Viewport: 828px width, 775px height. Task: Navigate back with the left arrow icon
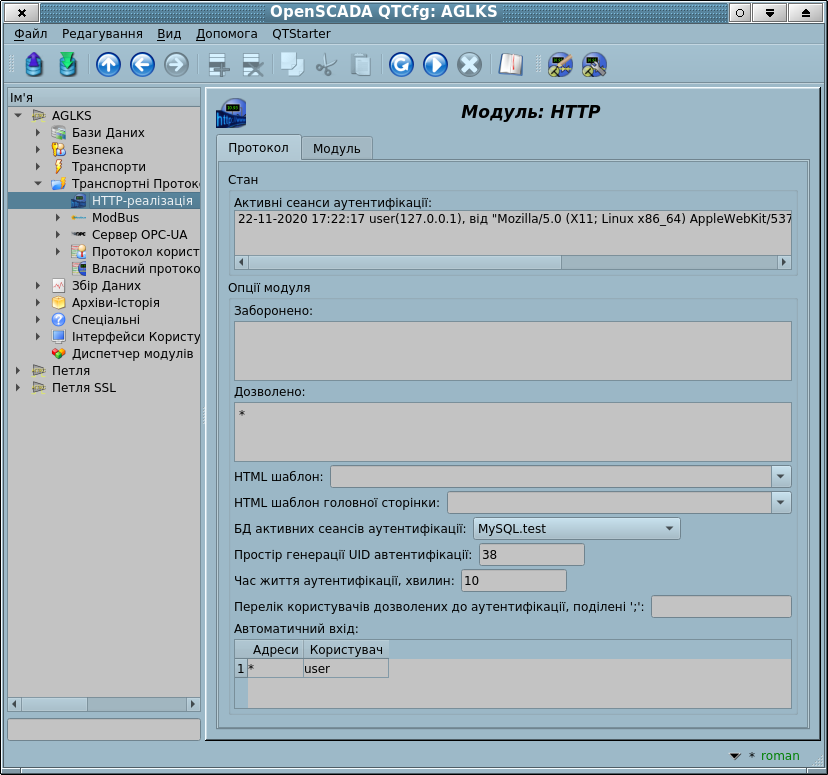click(142, 65)
